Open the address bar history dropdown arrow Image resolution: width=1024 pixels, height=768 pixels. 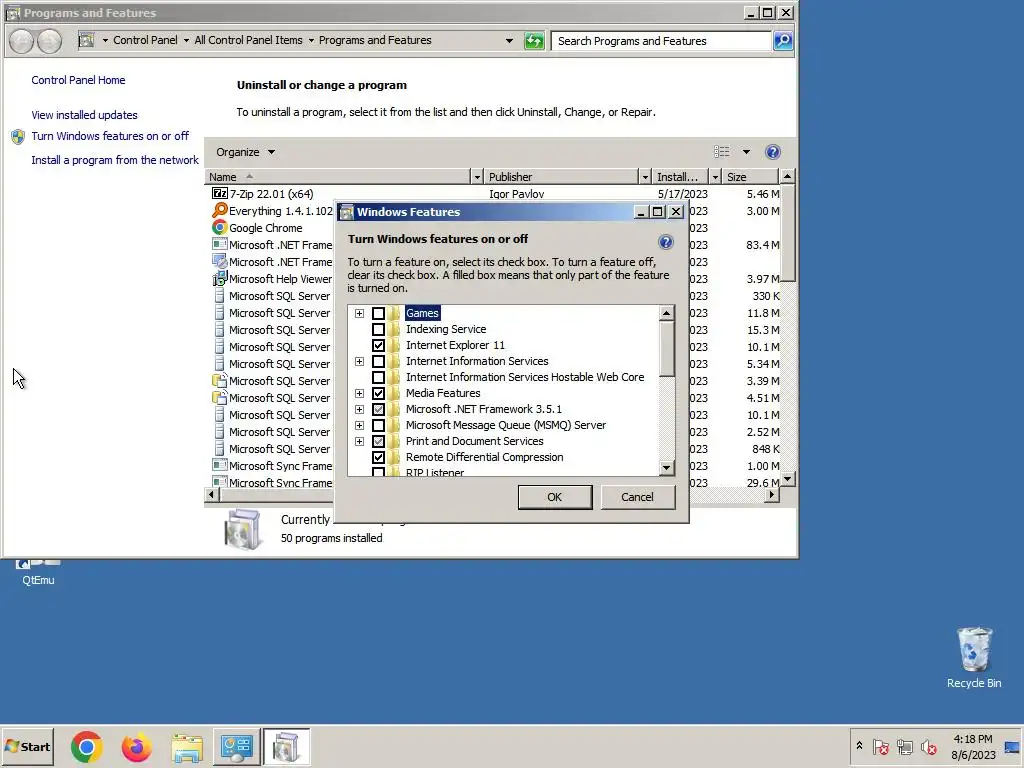(x=509, y=40)
